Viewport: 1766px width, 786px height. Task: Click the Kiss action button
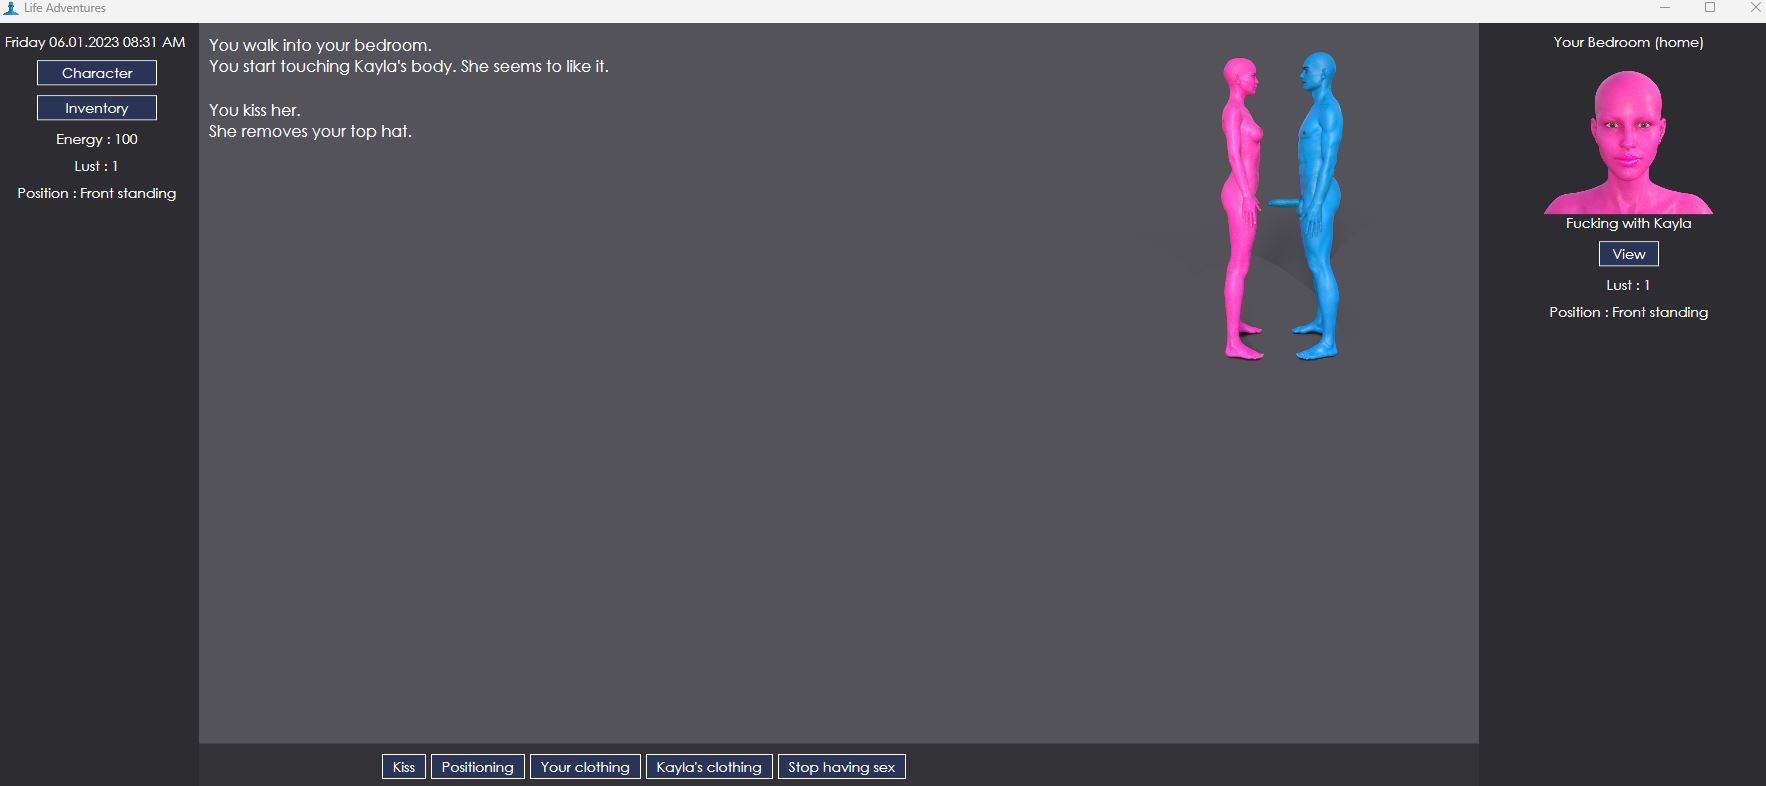click(x=404, y=767)
